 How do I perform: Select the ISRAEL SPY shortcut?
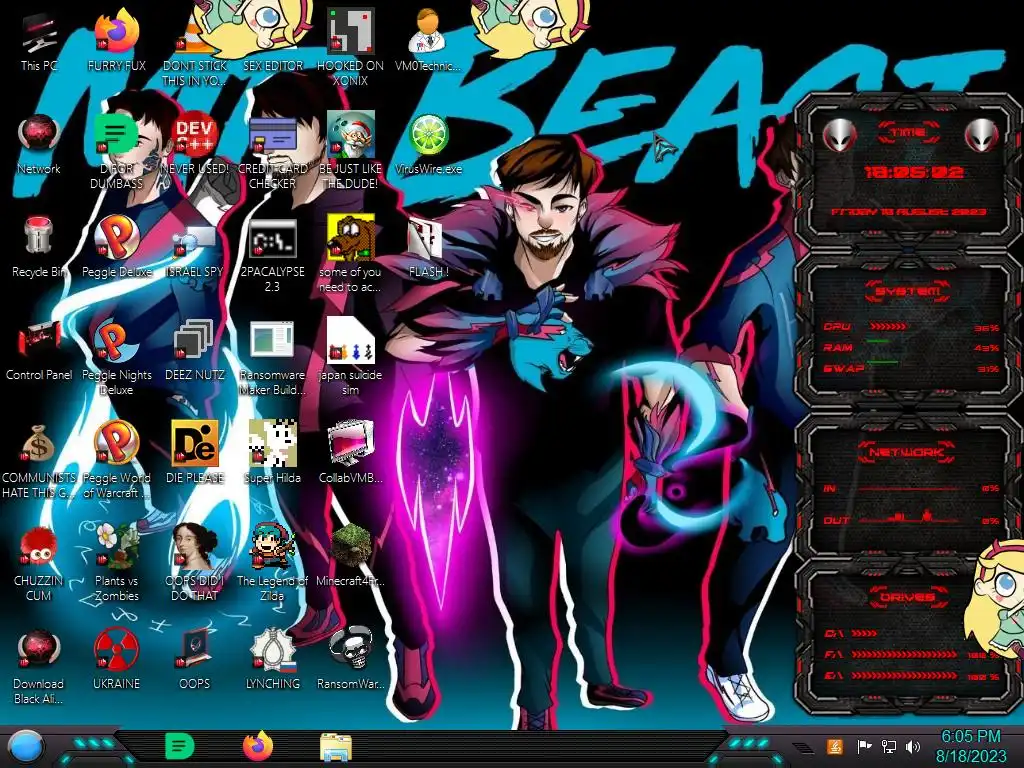point(194,242)
